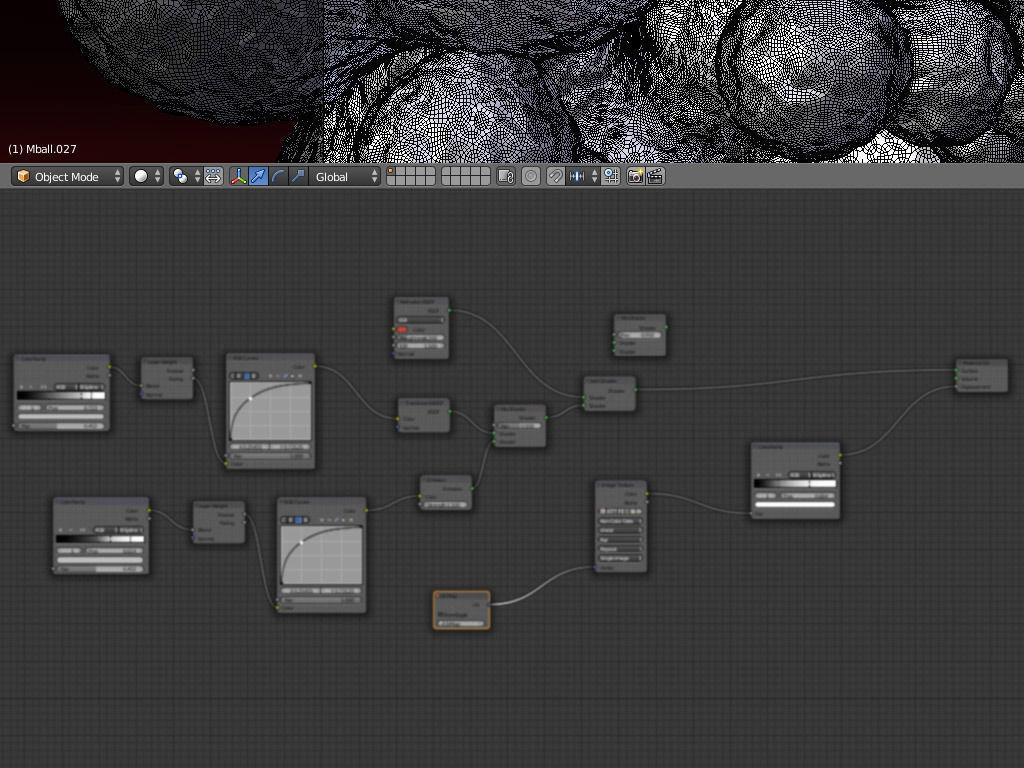Click white color field in ColorRamp near Material Output
This screenshot has width=1024, height=768.
tap(795, 504)
